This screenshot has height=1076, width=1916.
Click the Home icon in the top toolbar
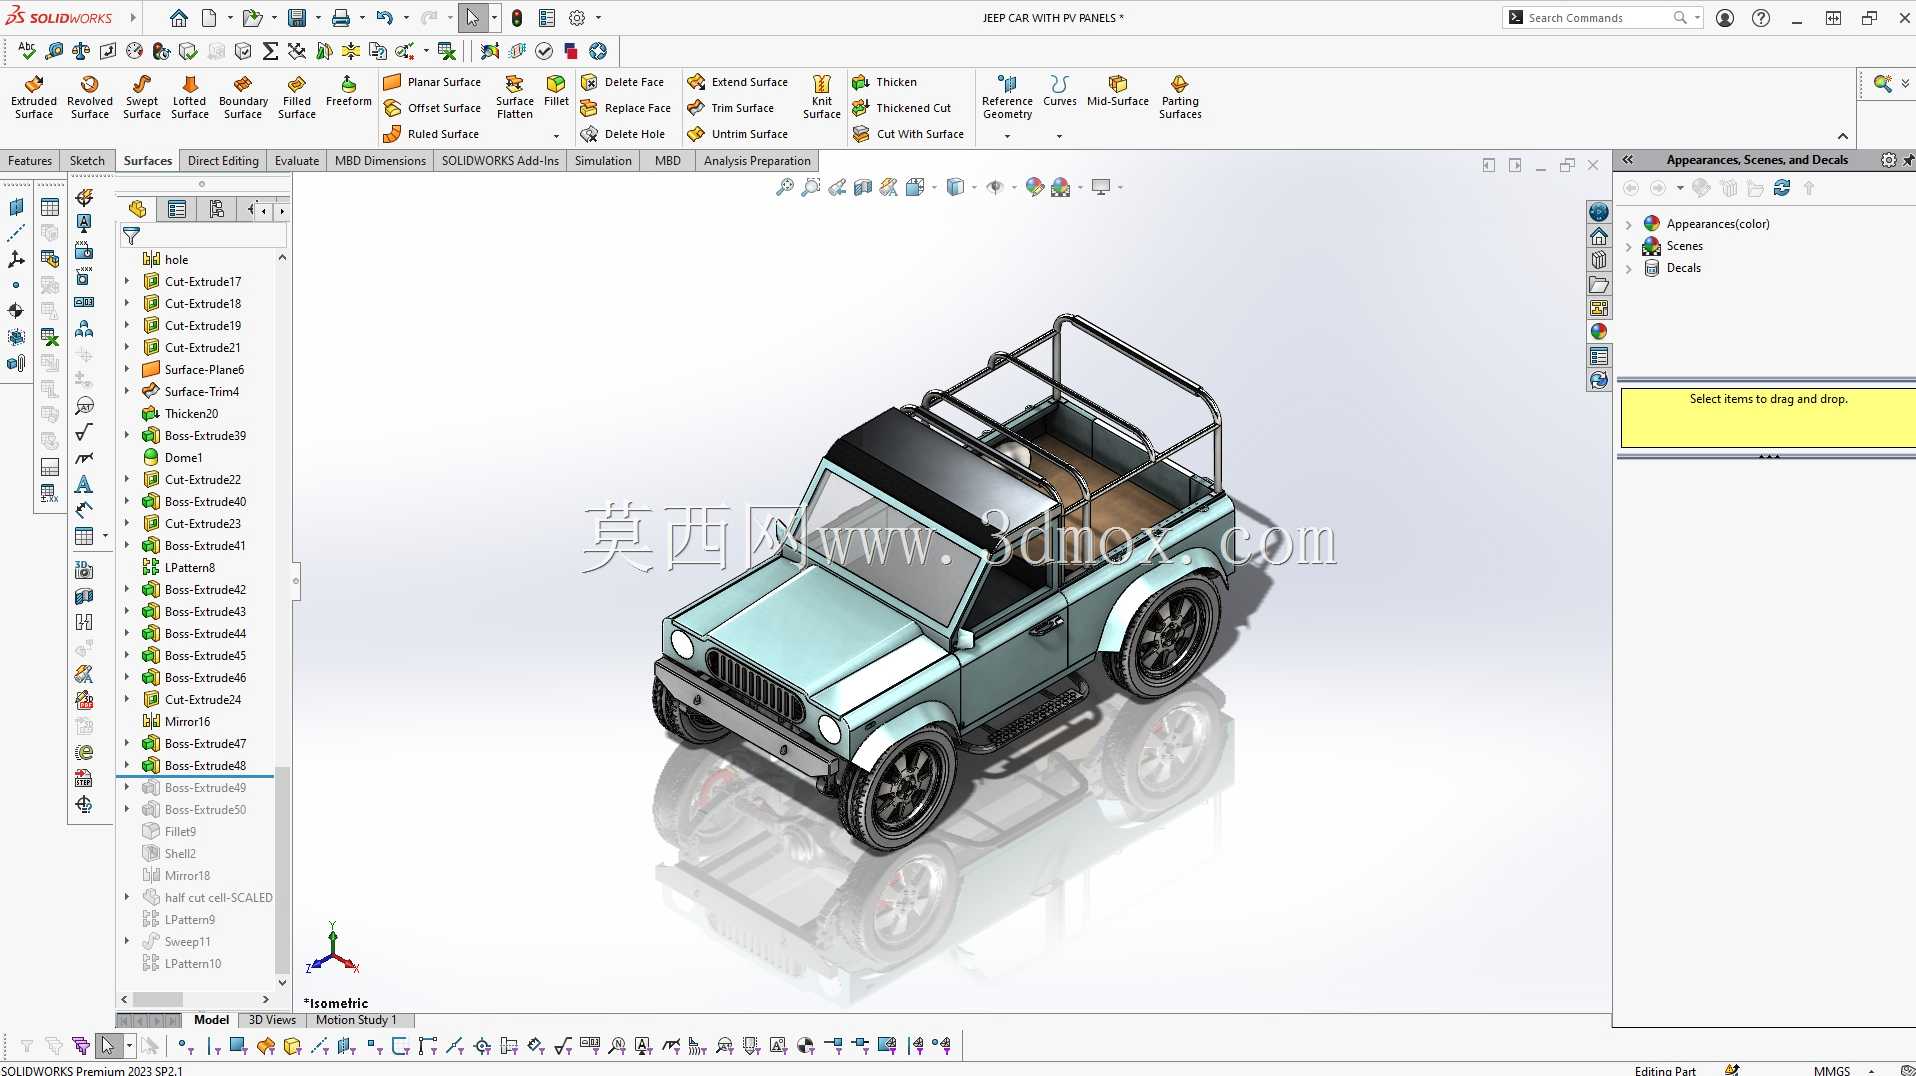pos(178,18)
